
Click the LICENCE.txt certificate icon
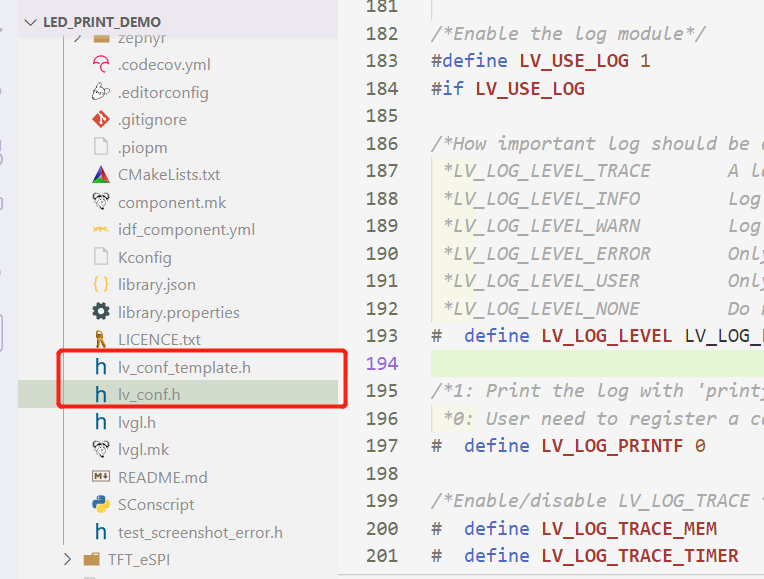click(101, 339)
